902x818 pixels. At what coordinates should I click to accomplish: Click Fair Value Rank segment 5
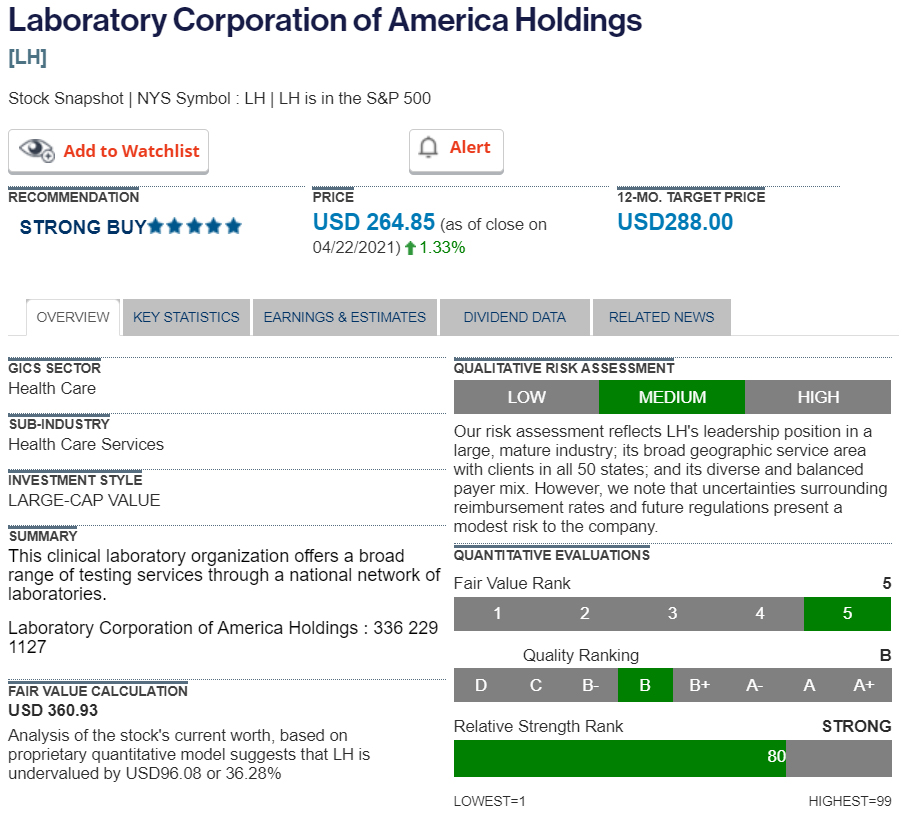click(x=847, y=613)
